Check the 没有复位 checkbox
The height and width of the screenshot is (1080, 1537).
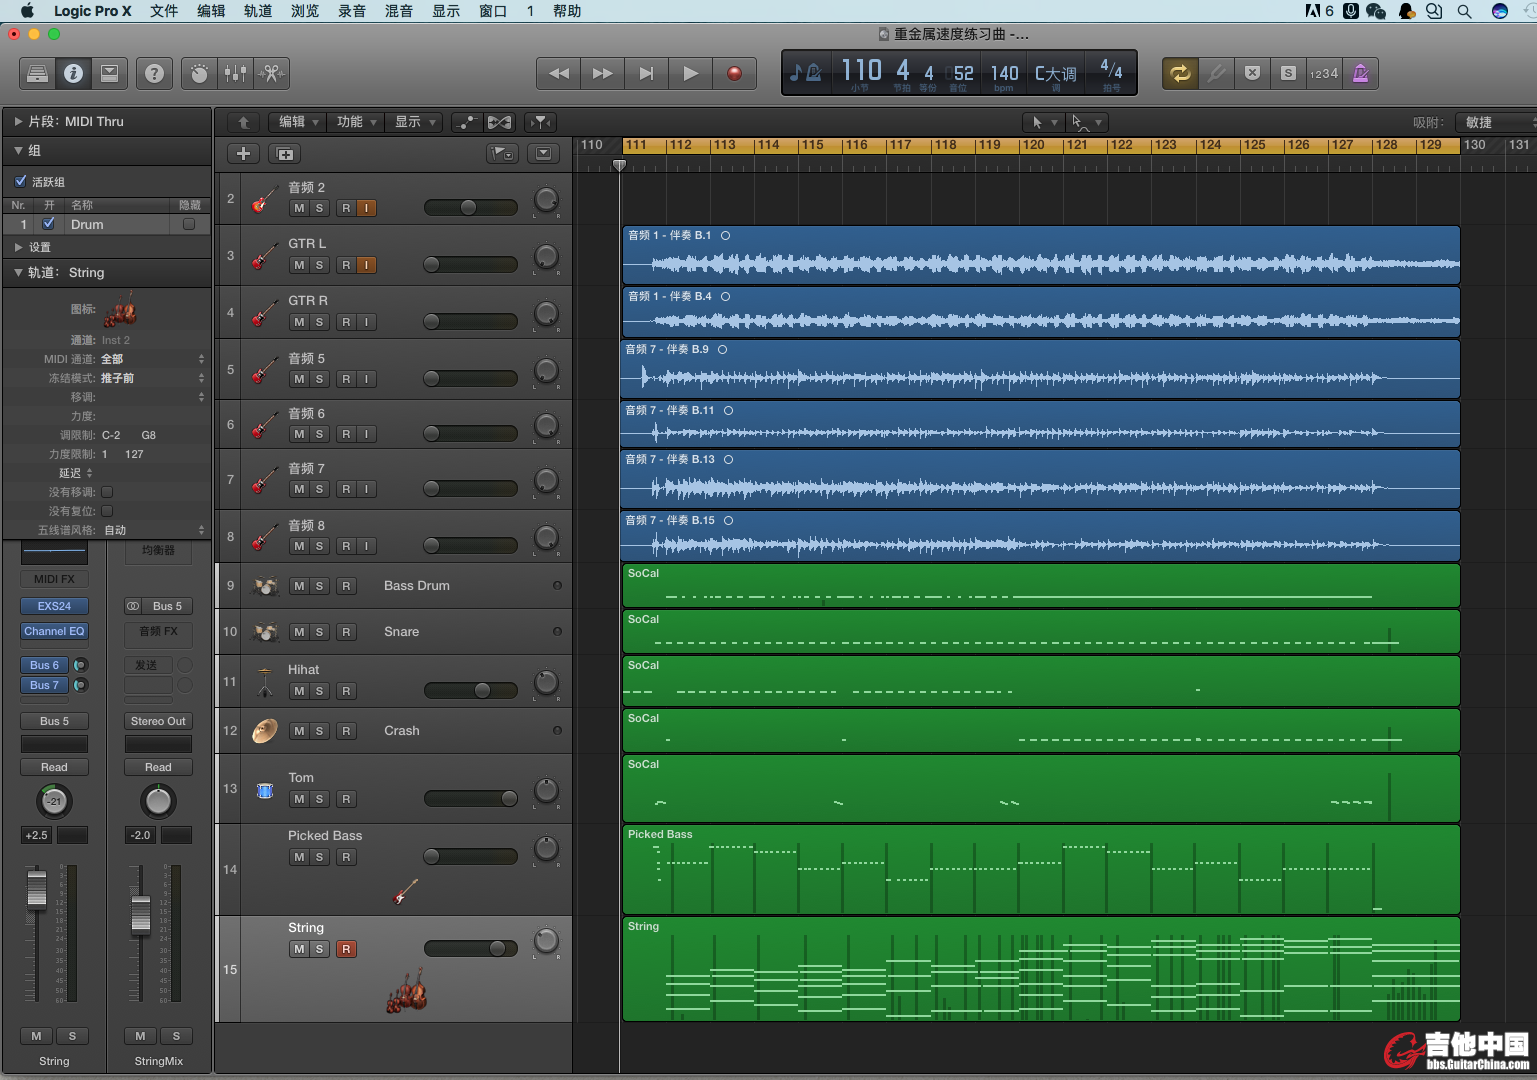click(107, 511)
